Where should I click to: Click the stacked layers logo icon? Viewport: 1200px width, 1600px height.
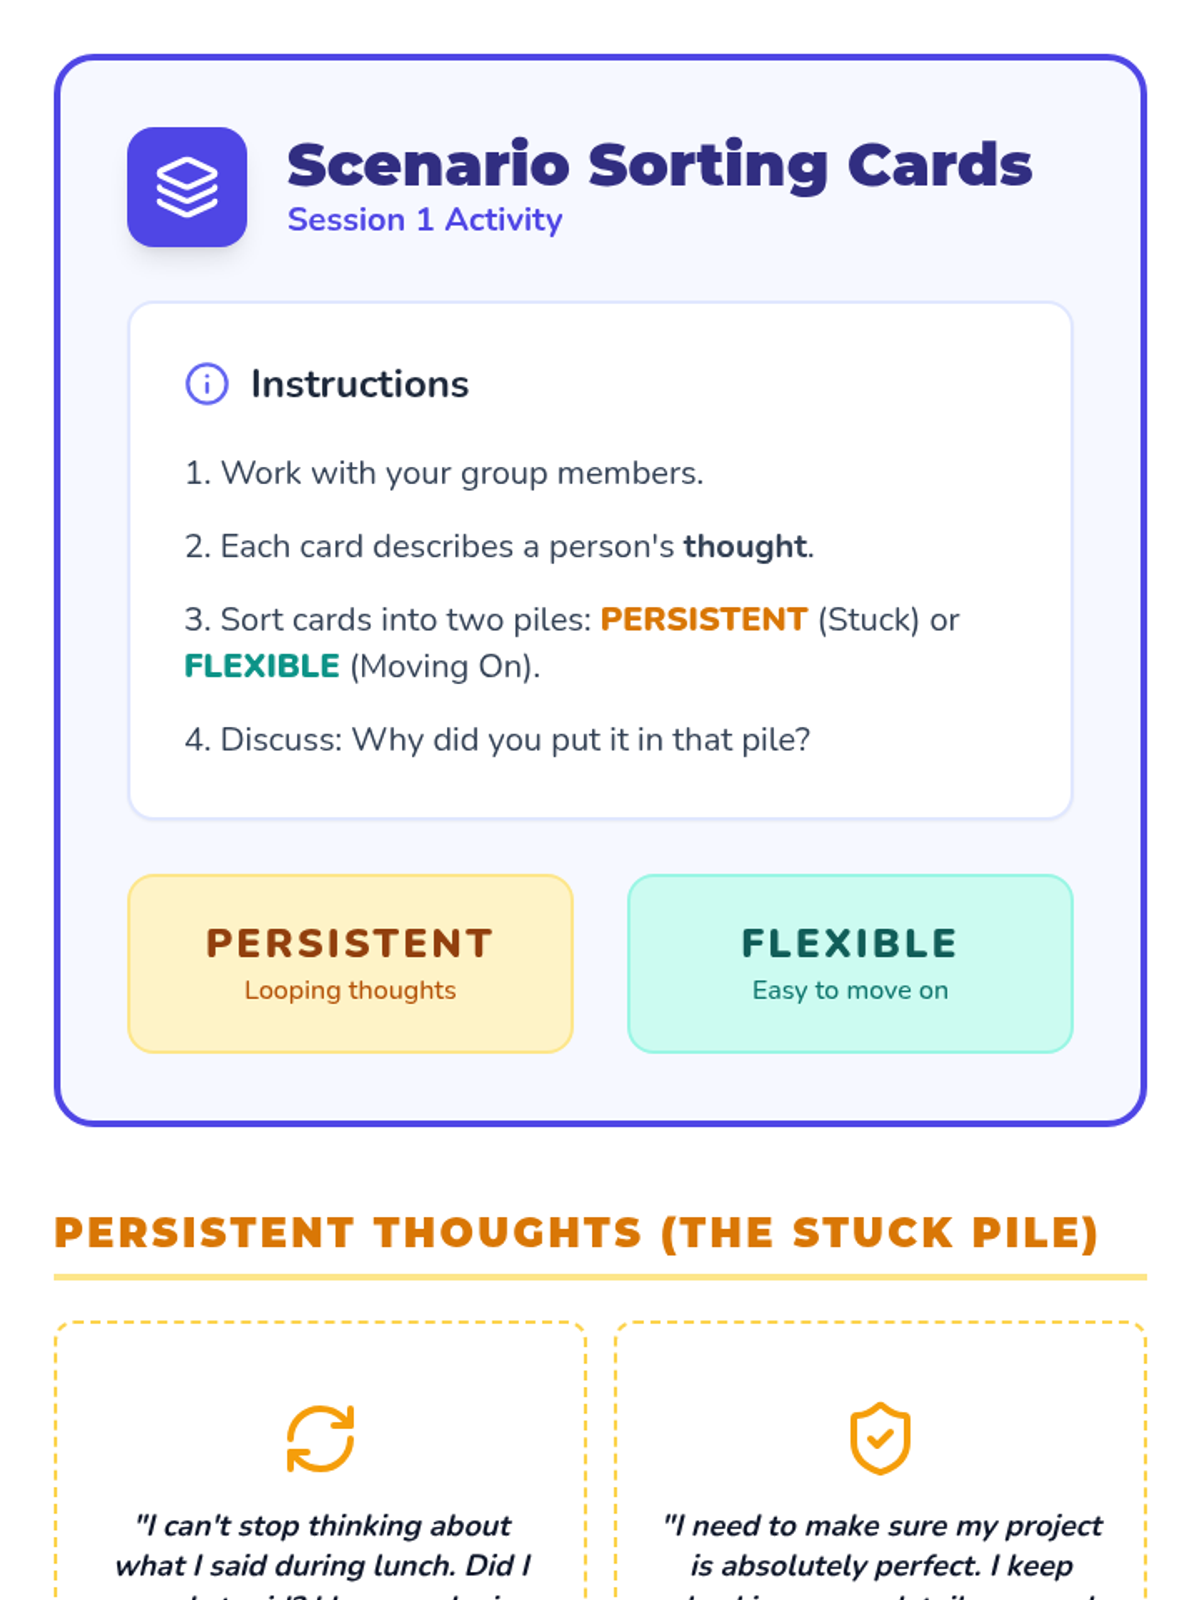[x=187, y=187]
